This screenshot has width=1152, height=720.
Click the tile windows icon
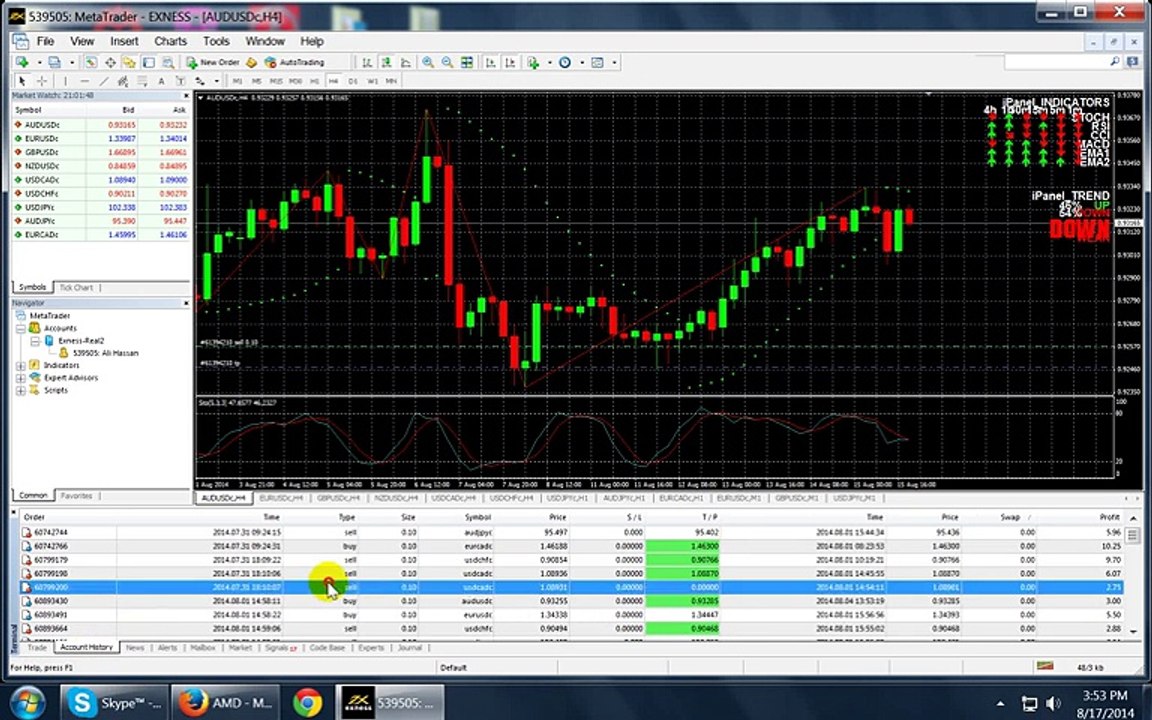coord(467,62)
